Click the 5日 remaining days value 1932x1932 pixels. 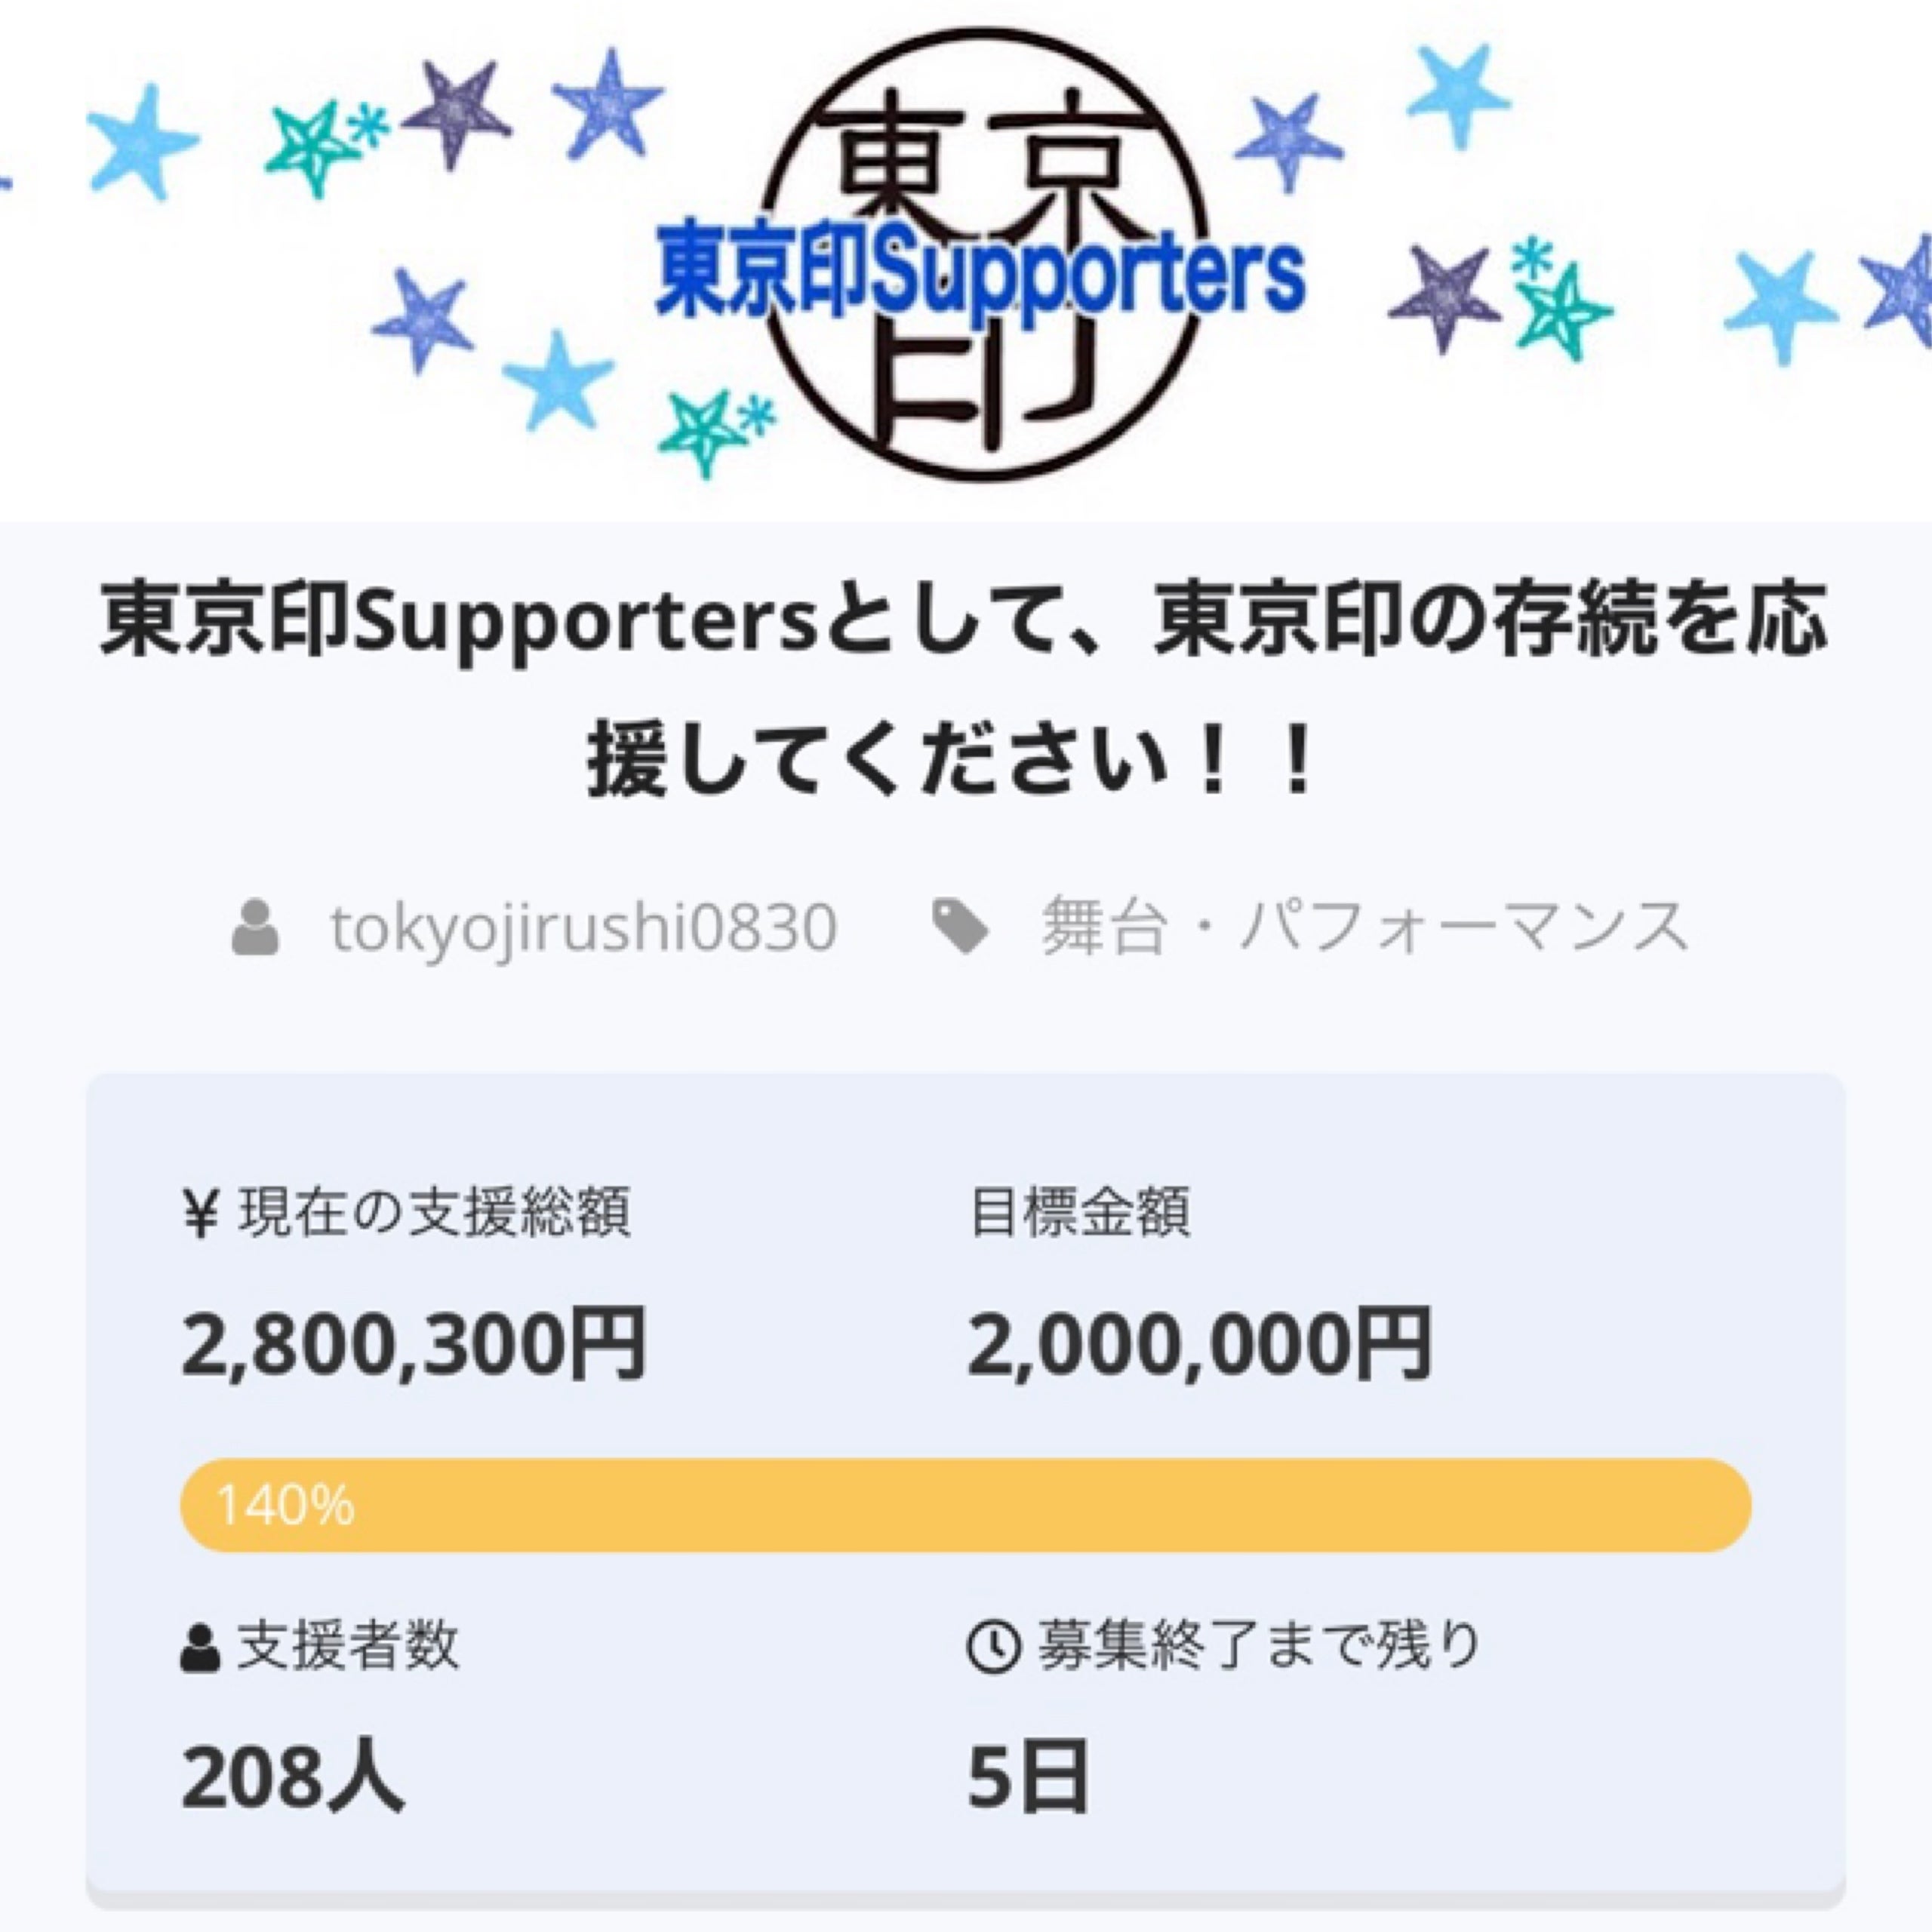tap(1026, 1778)
